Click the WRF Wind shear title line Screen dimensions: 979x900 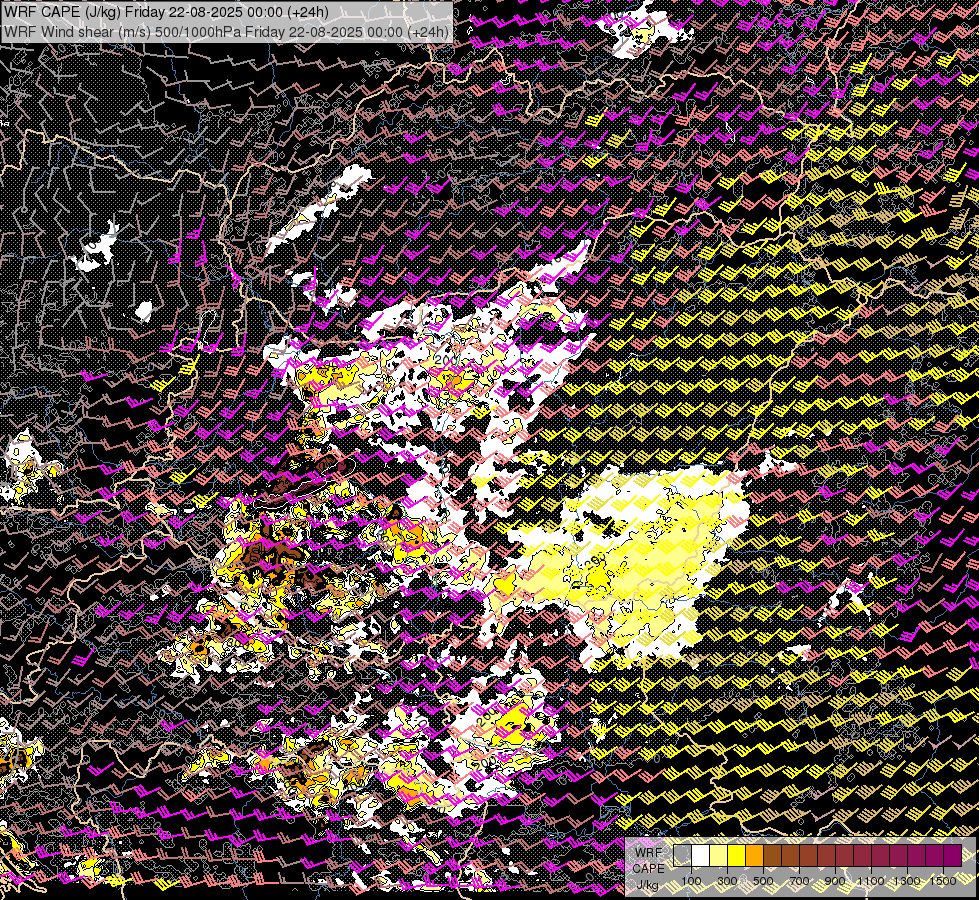coord(225,31)
